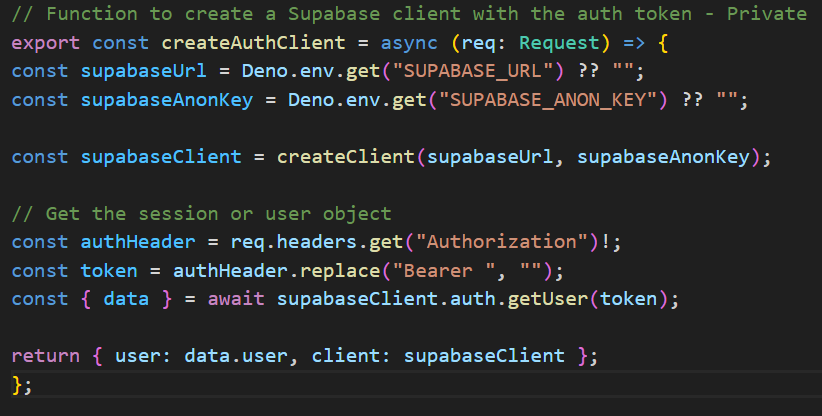The height and width of the screenshot is (416, 822).
Task: Click the string "Authorization"
Action: tap(501, 242)
